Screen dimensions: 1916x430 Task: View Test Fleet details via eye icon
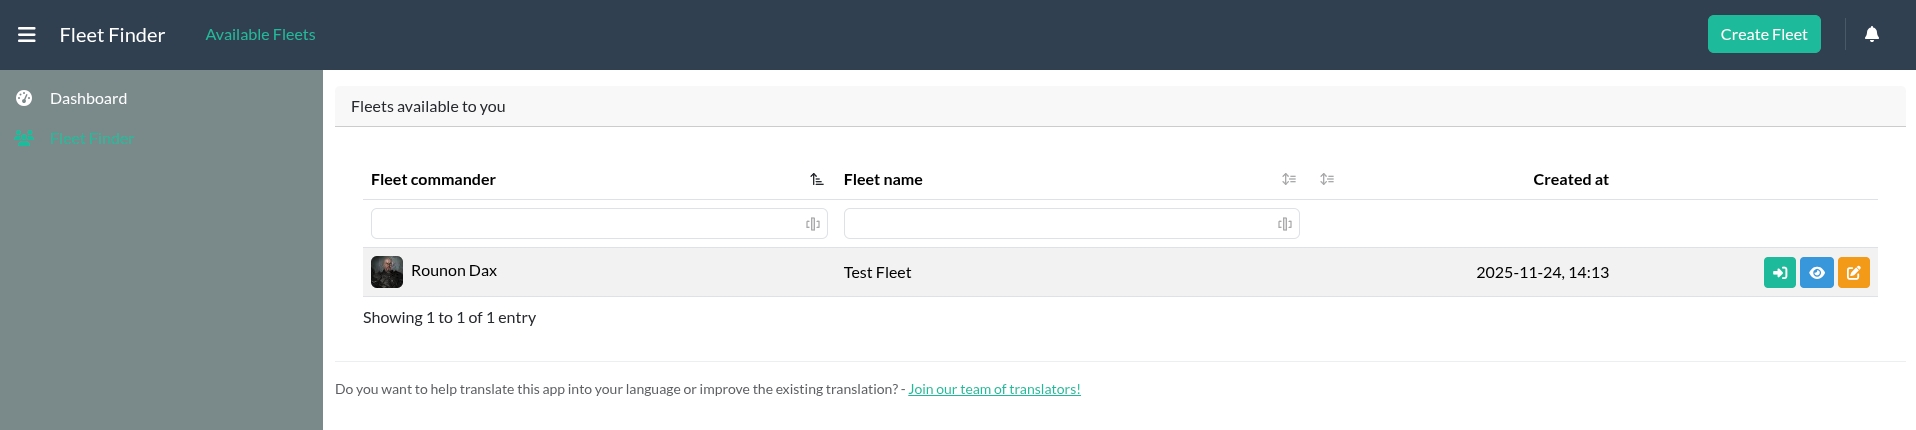click(1816, 272)
